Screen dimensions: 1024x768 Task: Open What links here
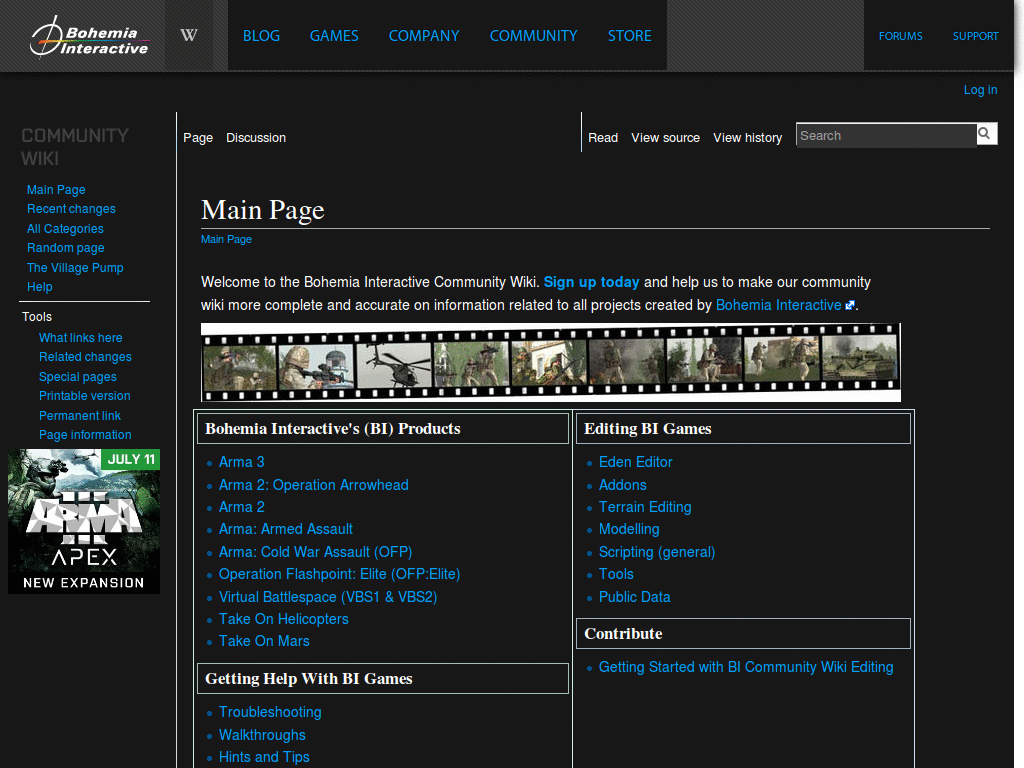click(80, 338)
